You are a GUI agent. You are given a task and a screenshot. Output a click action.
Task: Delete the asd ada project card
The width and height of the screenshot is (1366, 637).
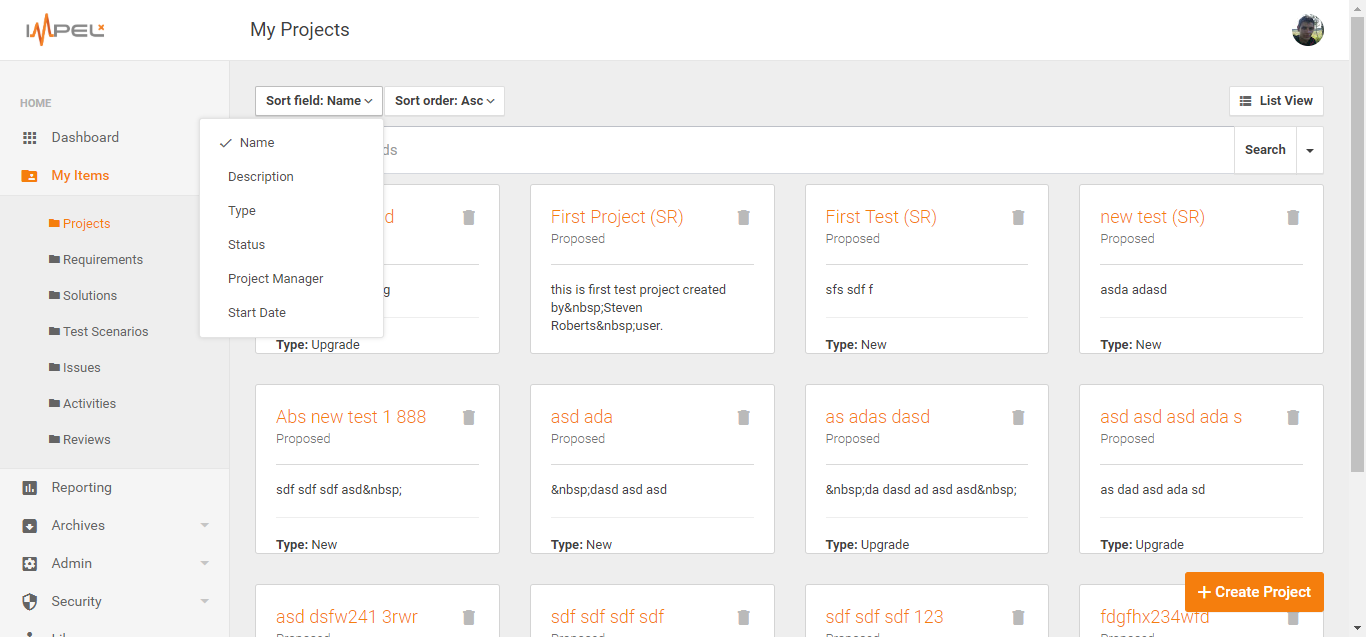(743, 417)
